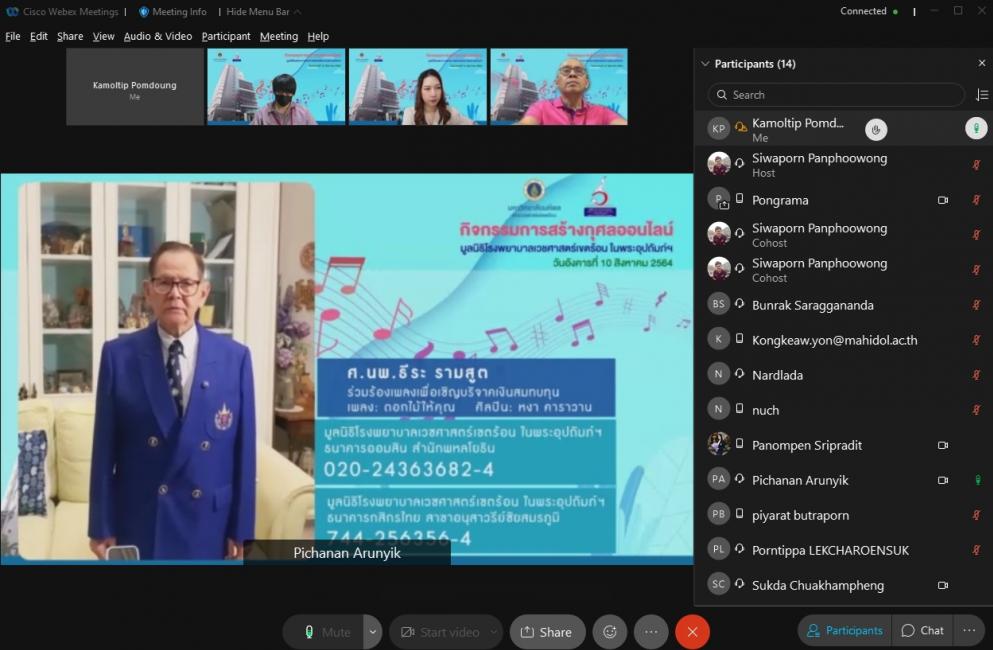Click the green mic icon for Pichanan Arunyik
Image resolution: width=993 pixels, height=650 pixels.
pyautogui.click(x=978, y=480)
